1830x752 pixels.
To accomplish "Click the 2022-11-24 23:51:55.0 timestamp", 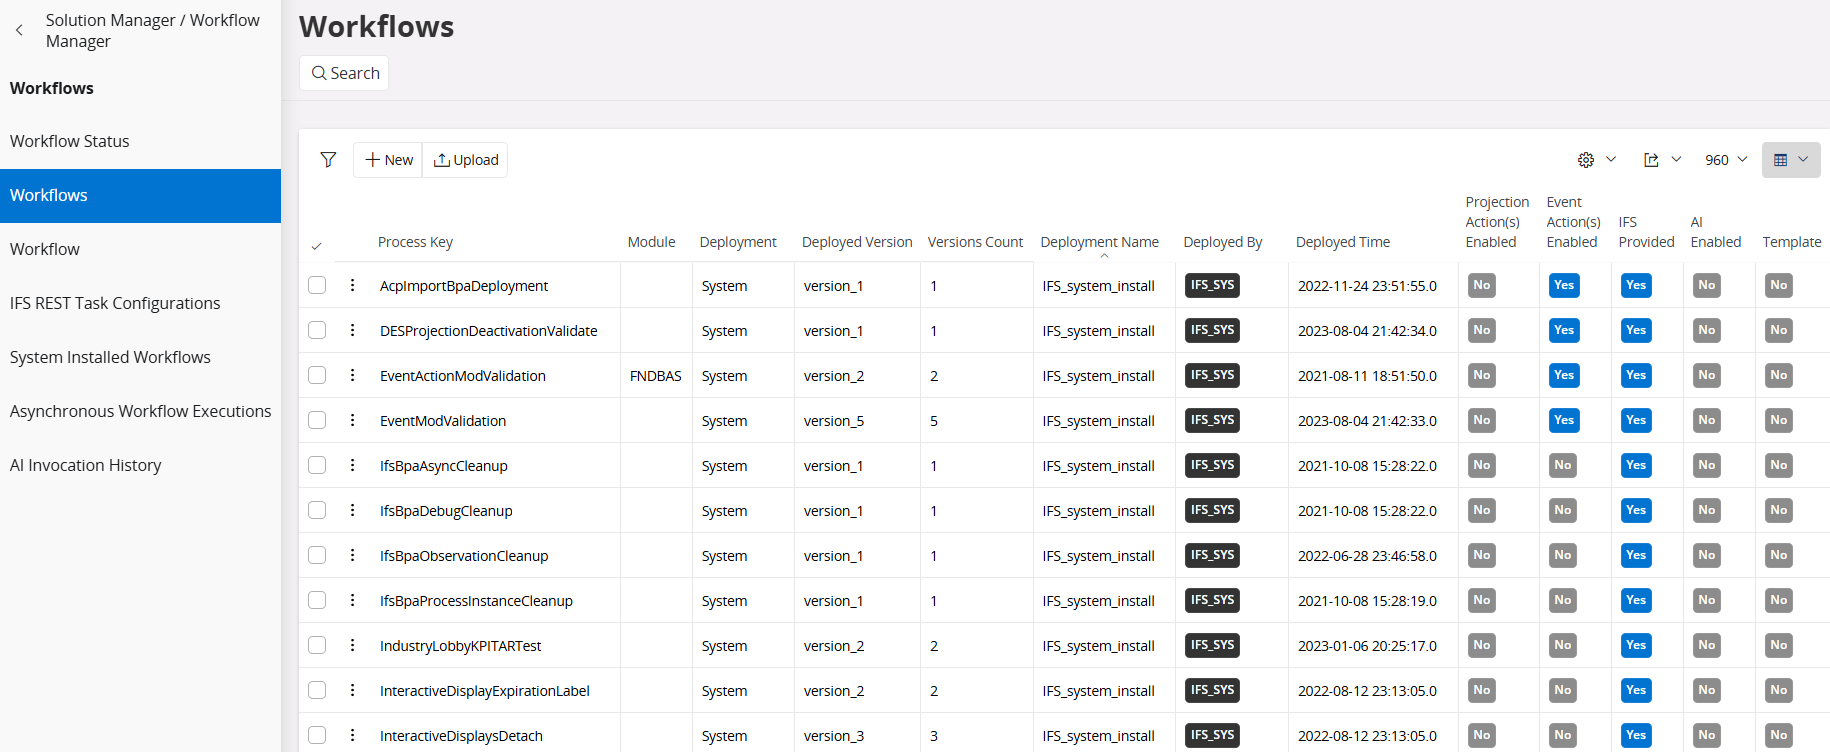I will point(1367,286).
